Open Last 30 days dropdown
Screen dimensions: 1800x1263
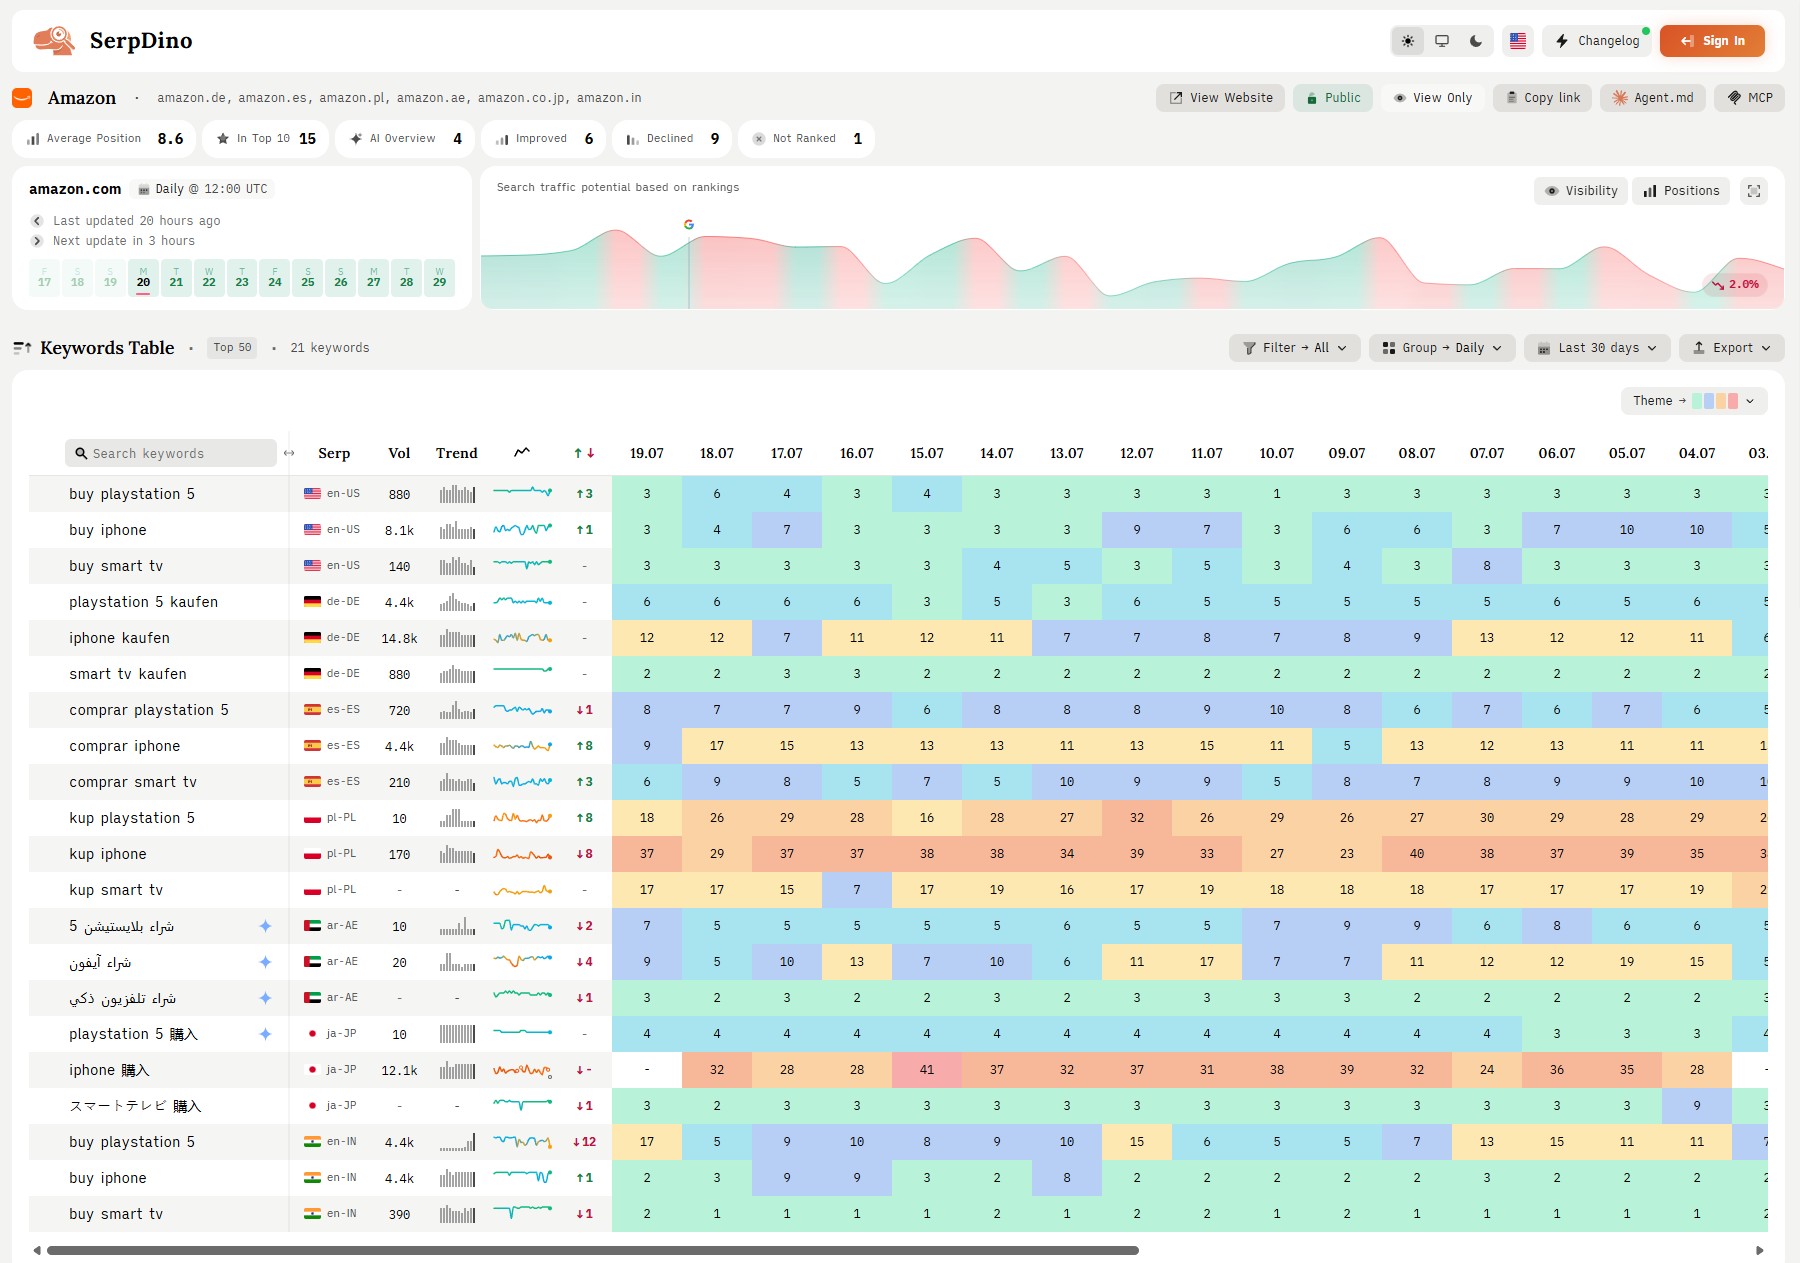tap(1597, 348)
